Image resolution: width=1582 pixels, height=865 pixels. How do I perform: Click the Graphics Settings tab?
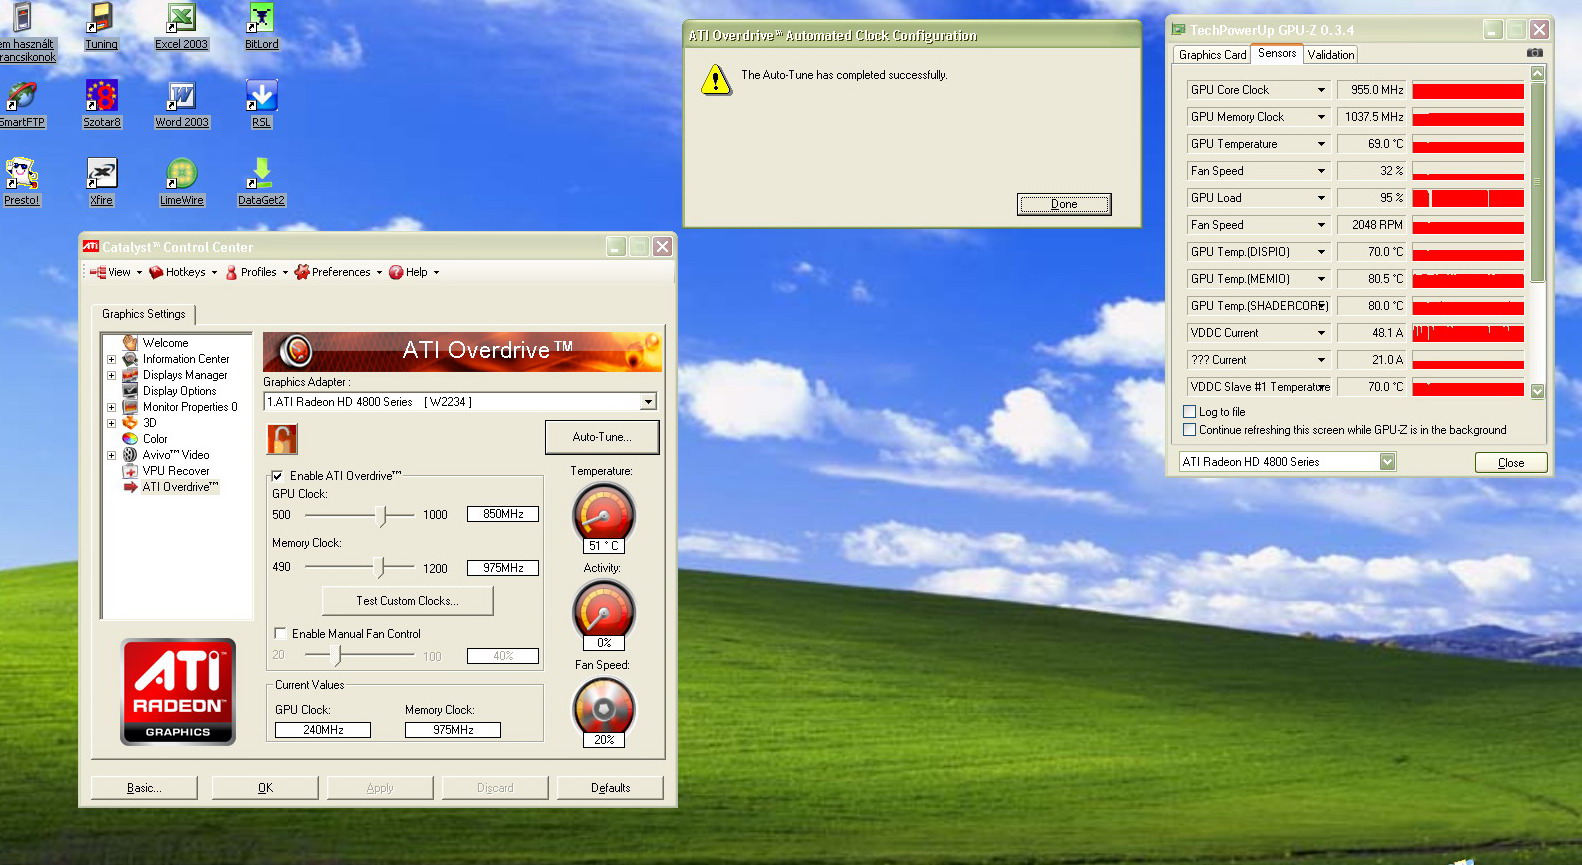(144, 314)
